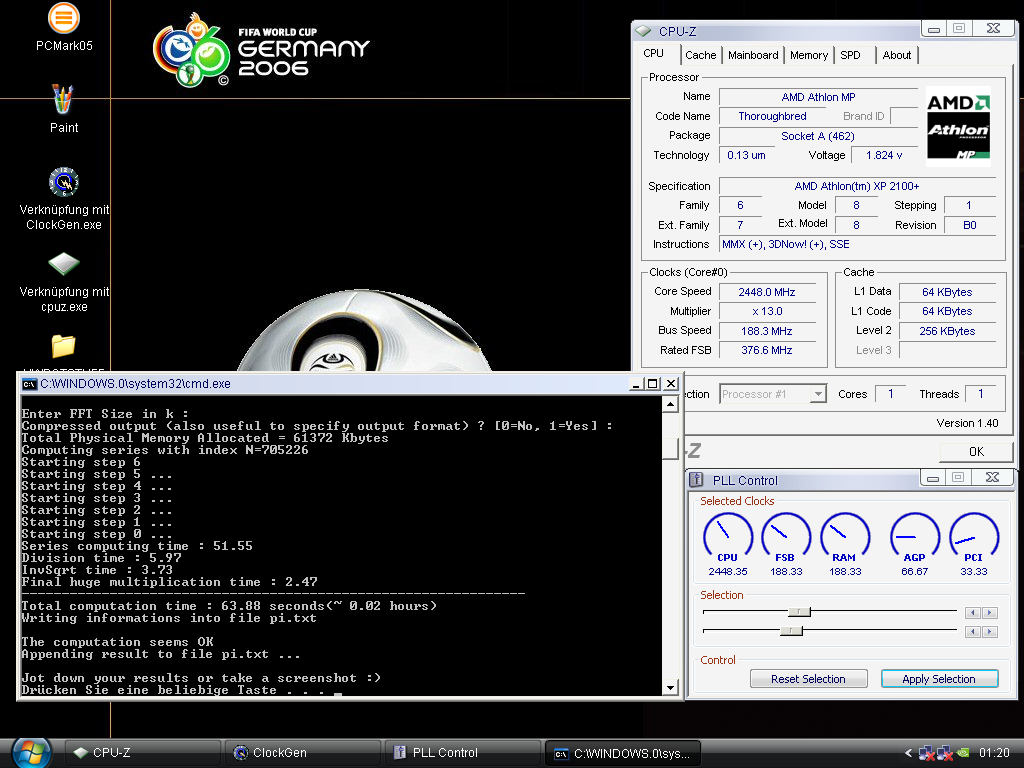Click the first network tray icon with red X
This screenshot has width=1024, height=768.
coord(926,753)
